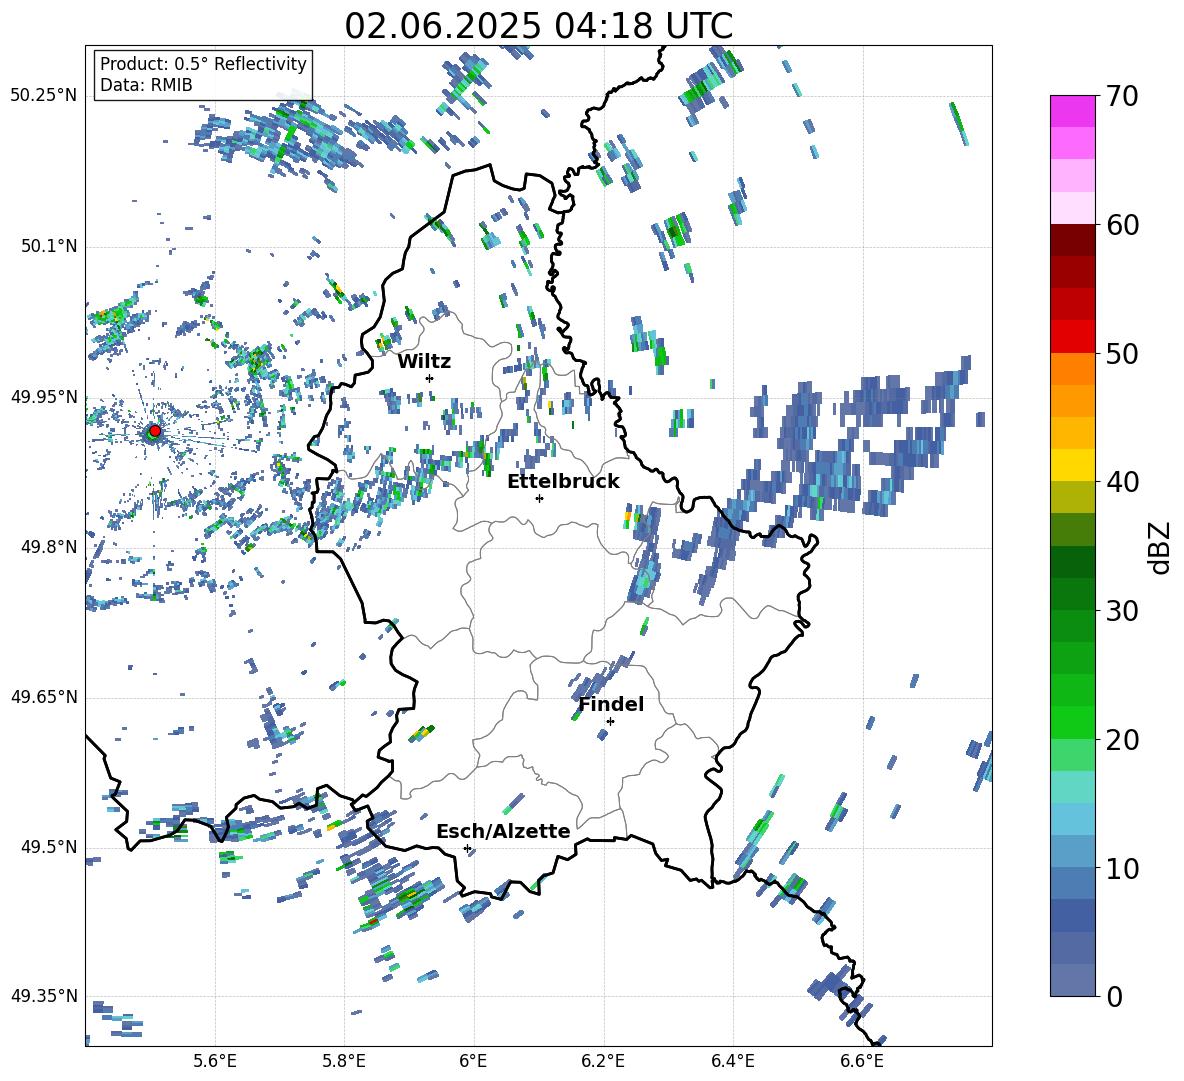The image size is (1184, 1081).
Task: Click the plot title 02.06.2025 04:18 UTC
Action: coord(538,26)
